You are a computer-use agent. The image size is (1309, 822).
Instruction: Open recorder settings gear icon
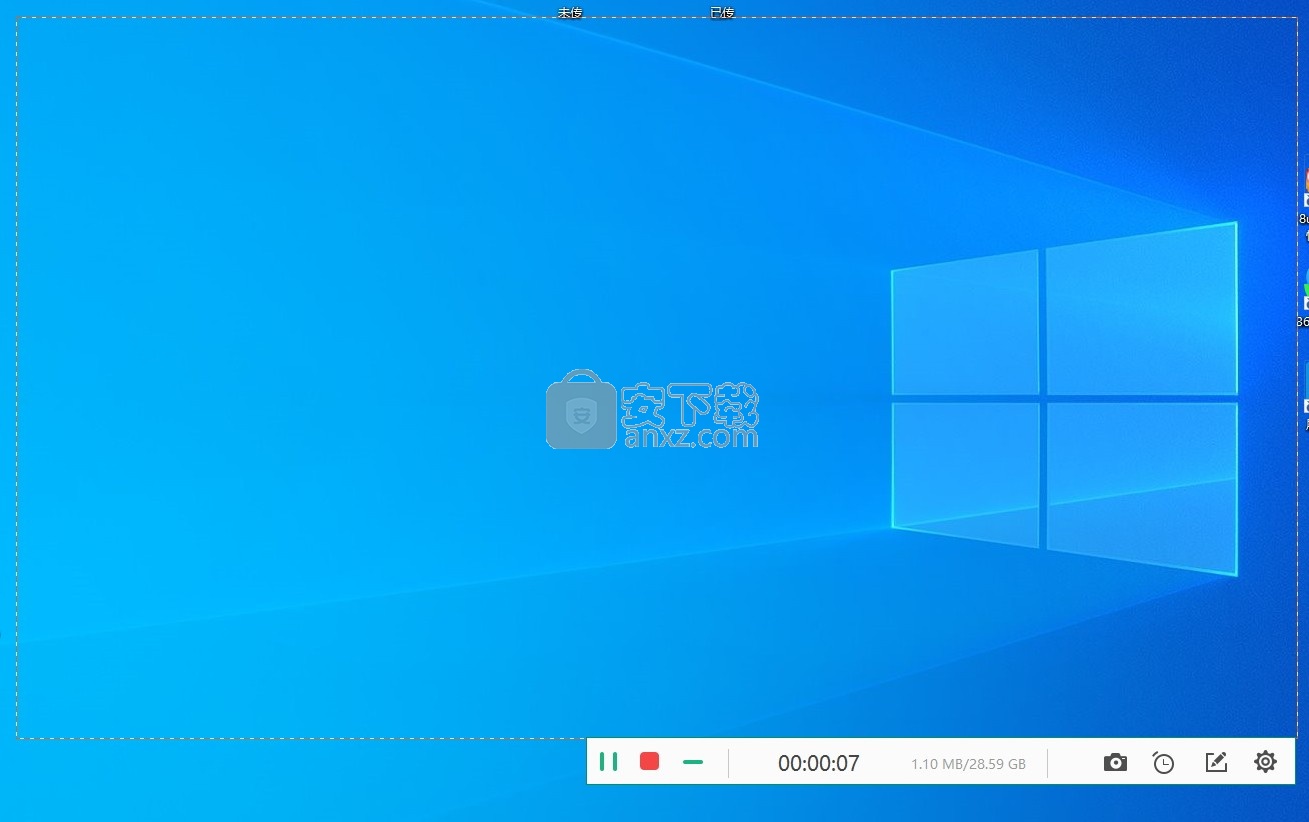tap(1265, 762)
